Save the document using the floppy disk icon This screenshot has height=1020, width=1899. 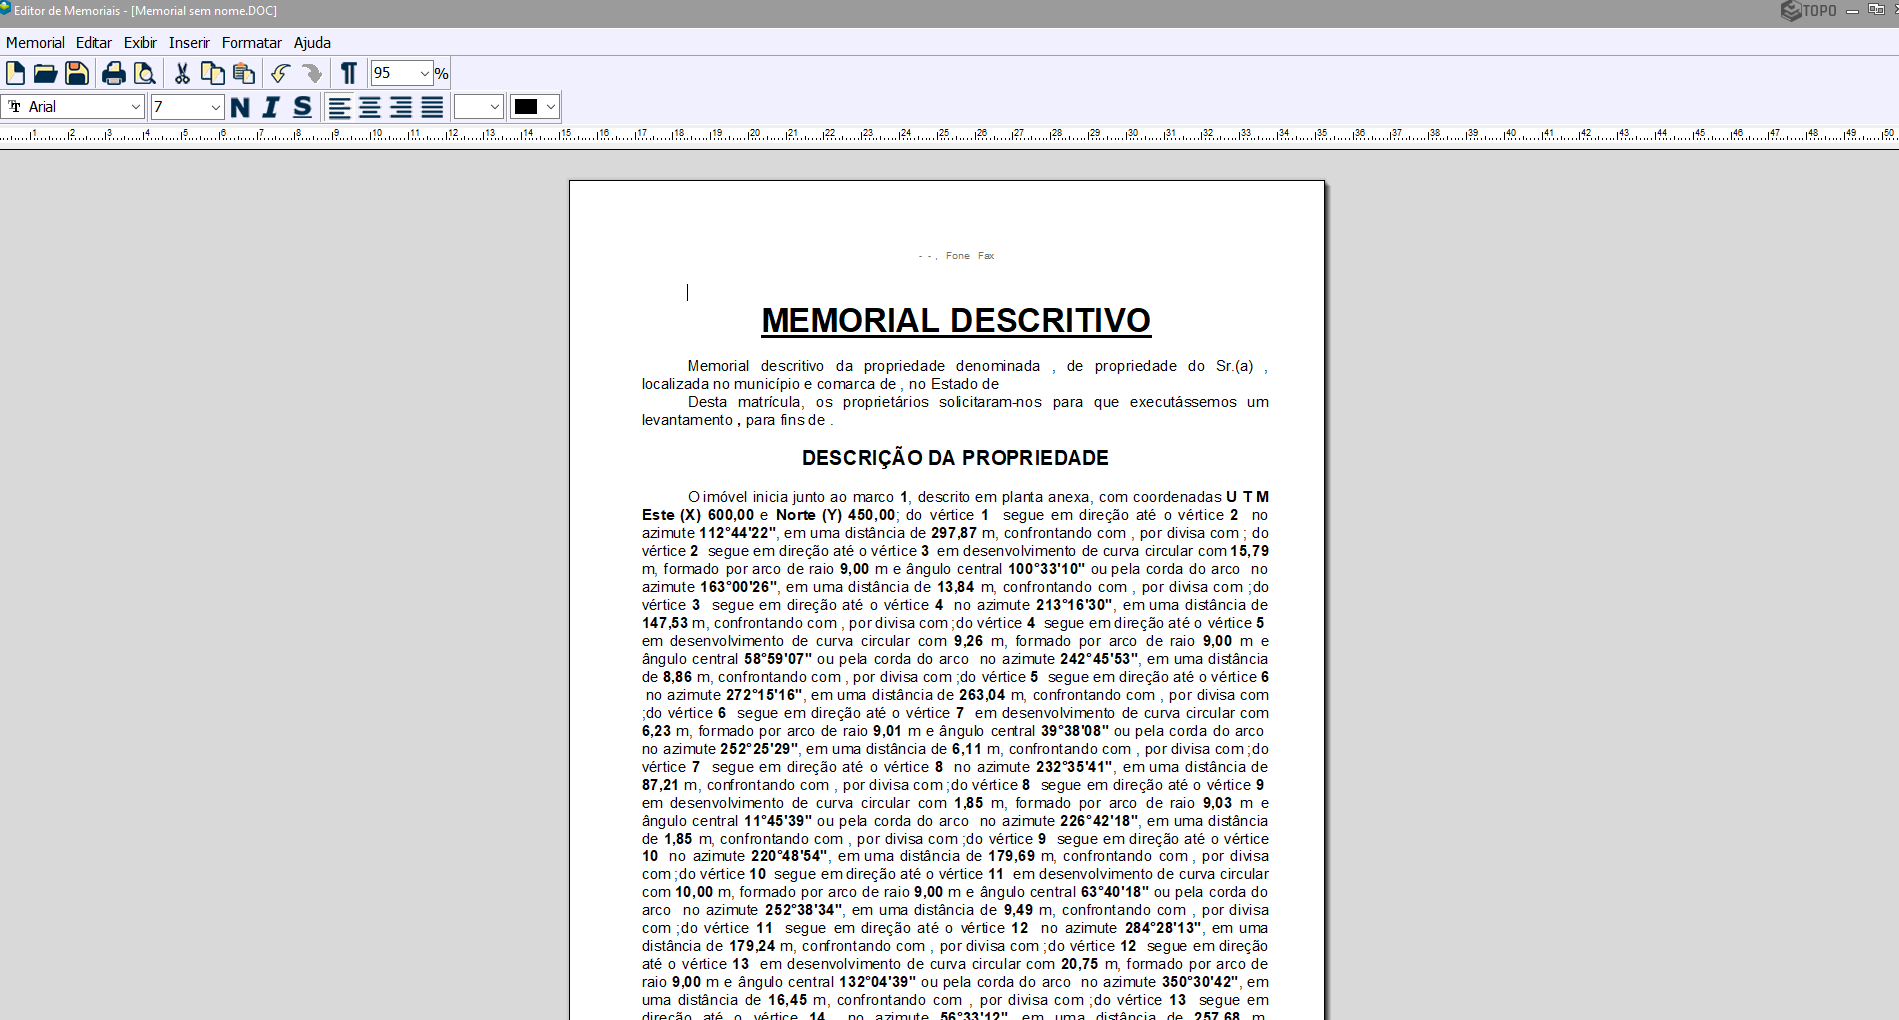[77, 73]
